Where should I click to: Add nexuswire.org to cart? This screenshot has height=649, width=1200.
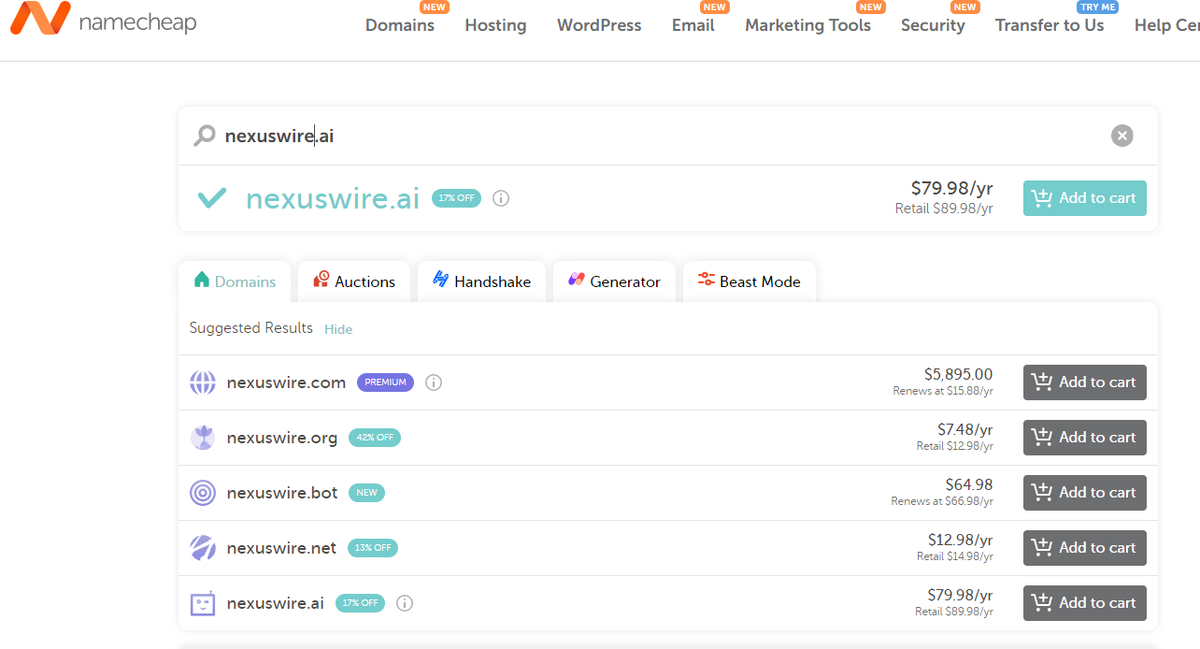pyautogui.click(x=1085, y=437)
